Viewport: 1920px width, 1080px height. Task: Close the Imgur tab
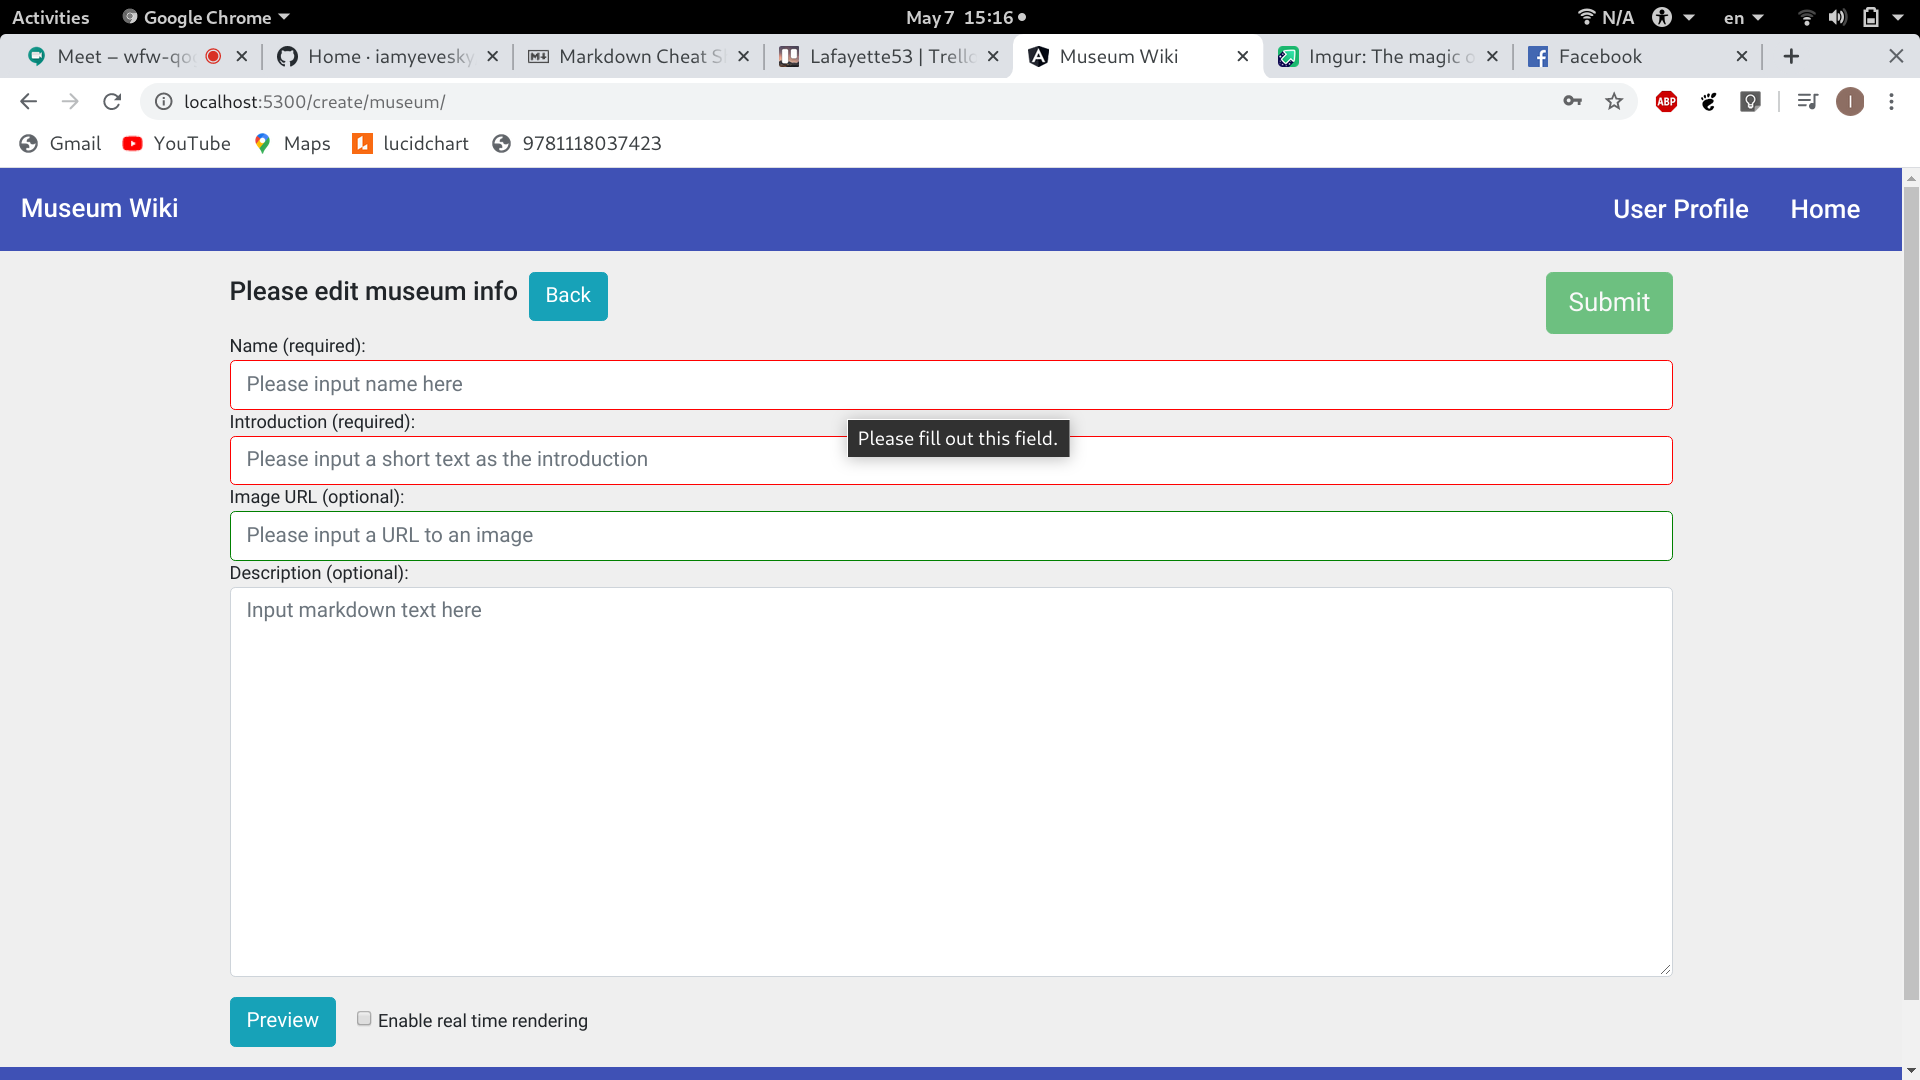coord(1492,56)
